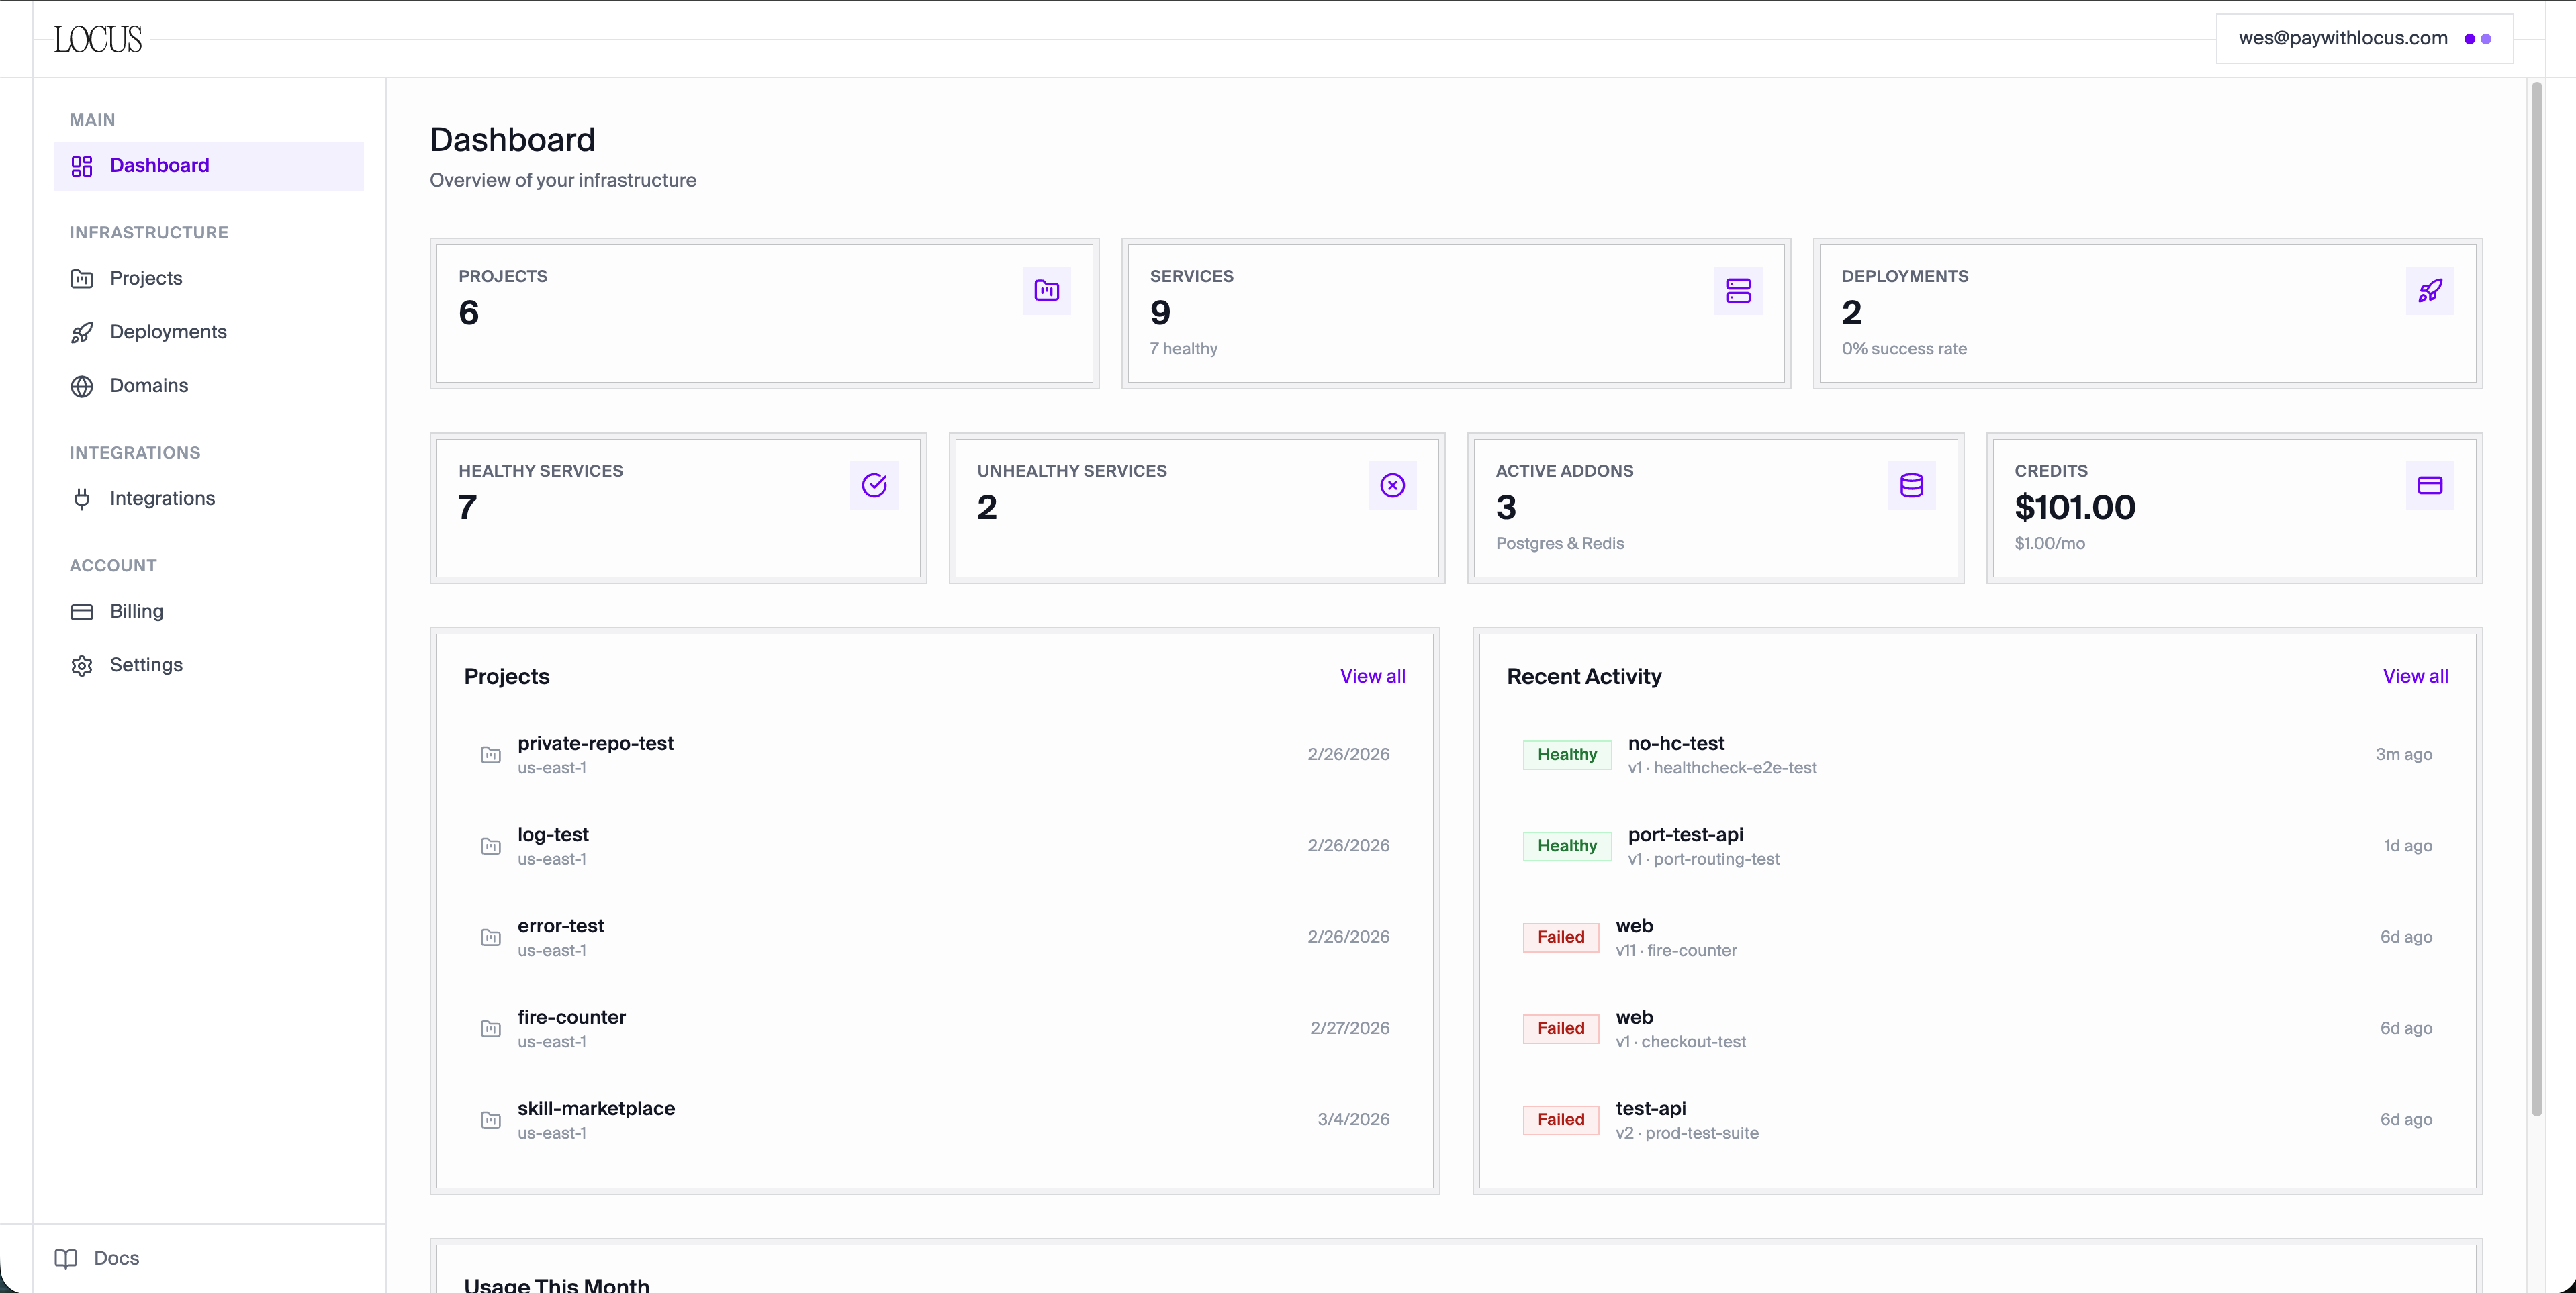Open Deployments in the sidebar
The height and width of the screenshot is (1293, 2576).
(168, 332)
